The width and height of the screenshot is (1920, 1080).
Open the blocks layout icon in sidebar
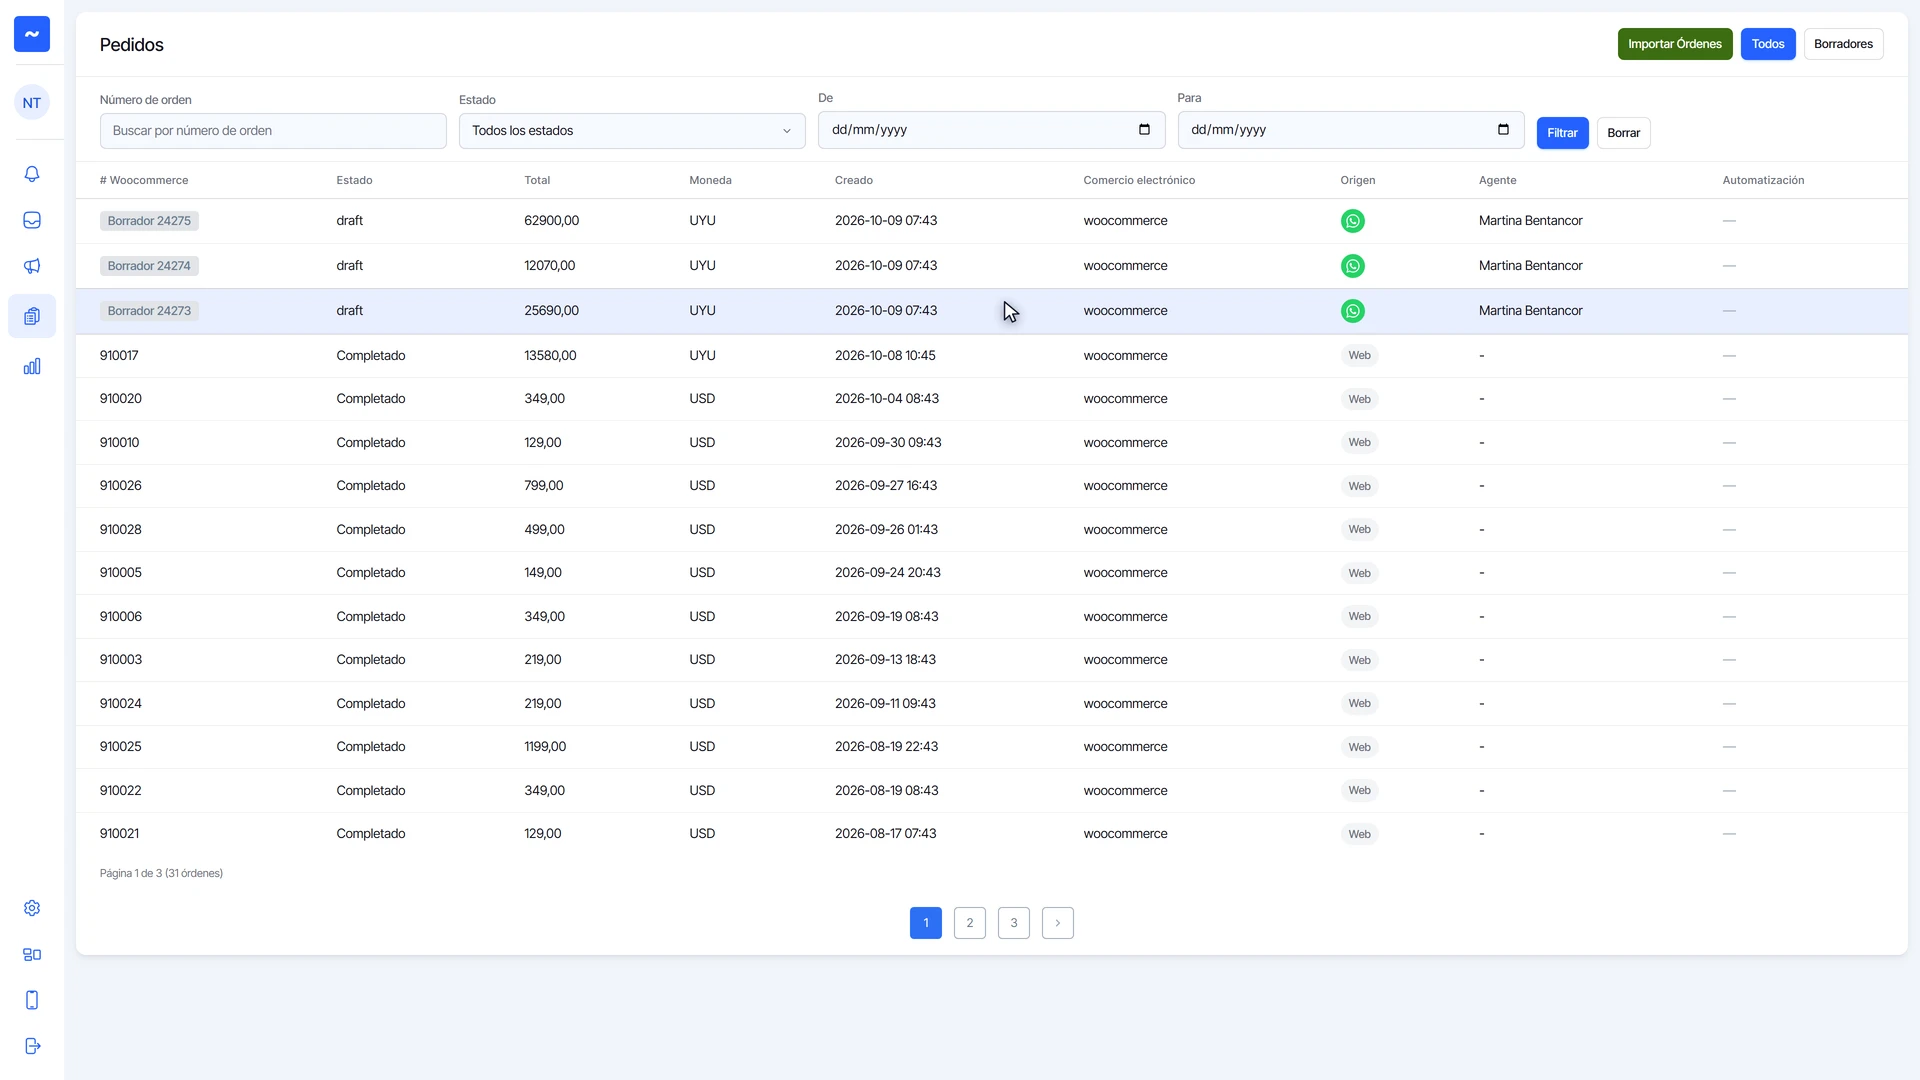[32, 954]
